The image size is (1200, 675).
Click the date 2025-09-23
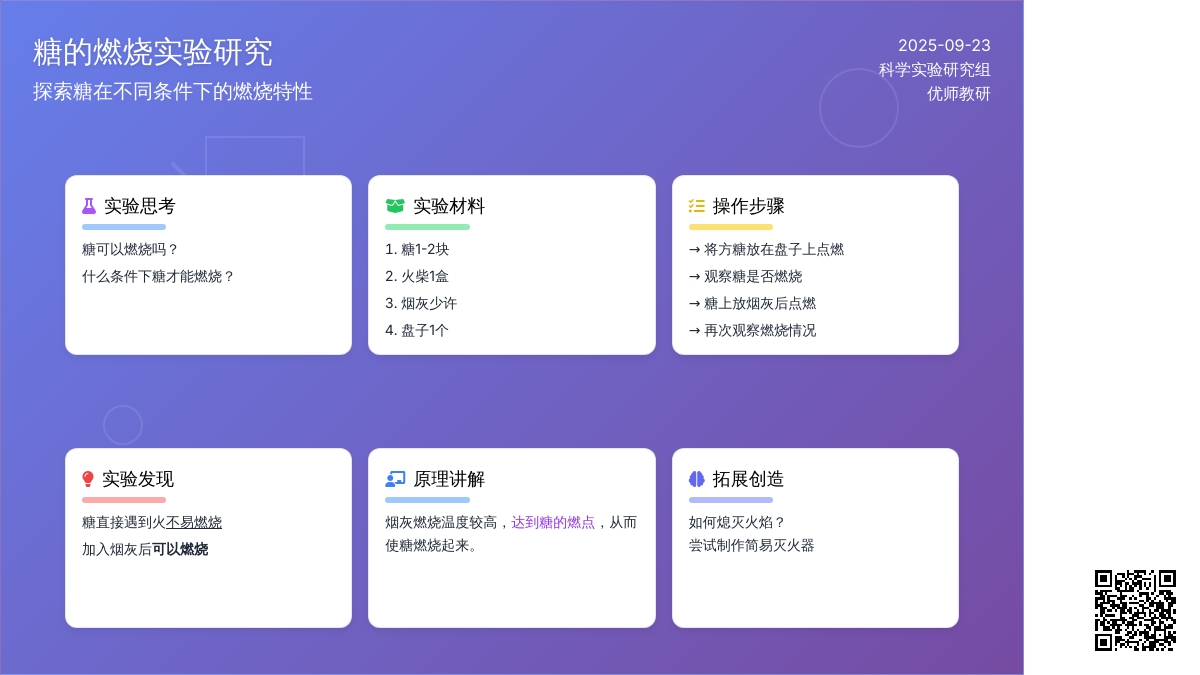click(944, 46)
